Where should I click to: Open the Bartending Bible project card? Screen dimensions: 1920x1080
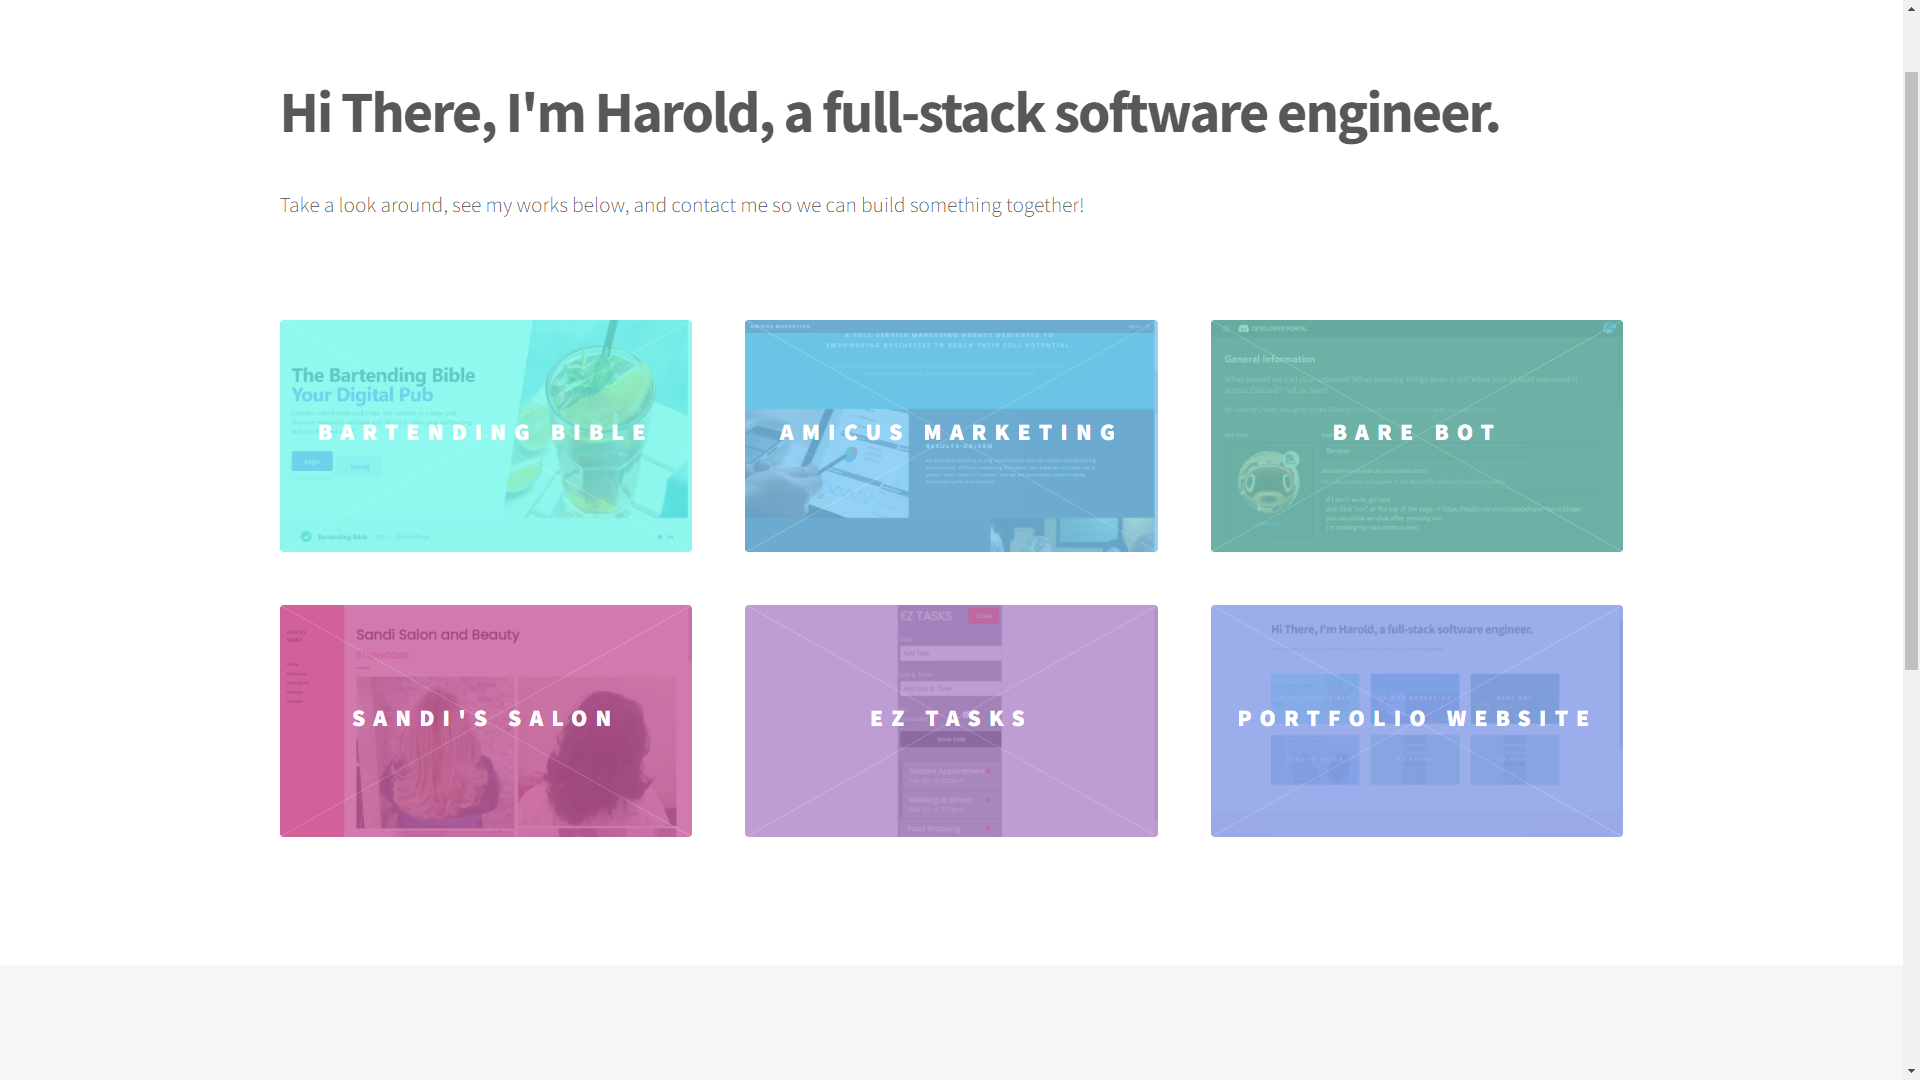(486, 436)
